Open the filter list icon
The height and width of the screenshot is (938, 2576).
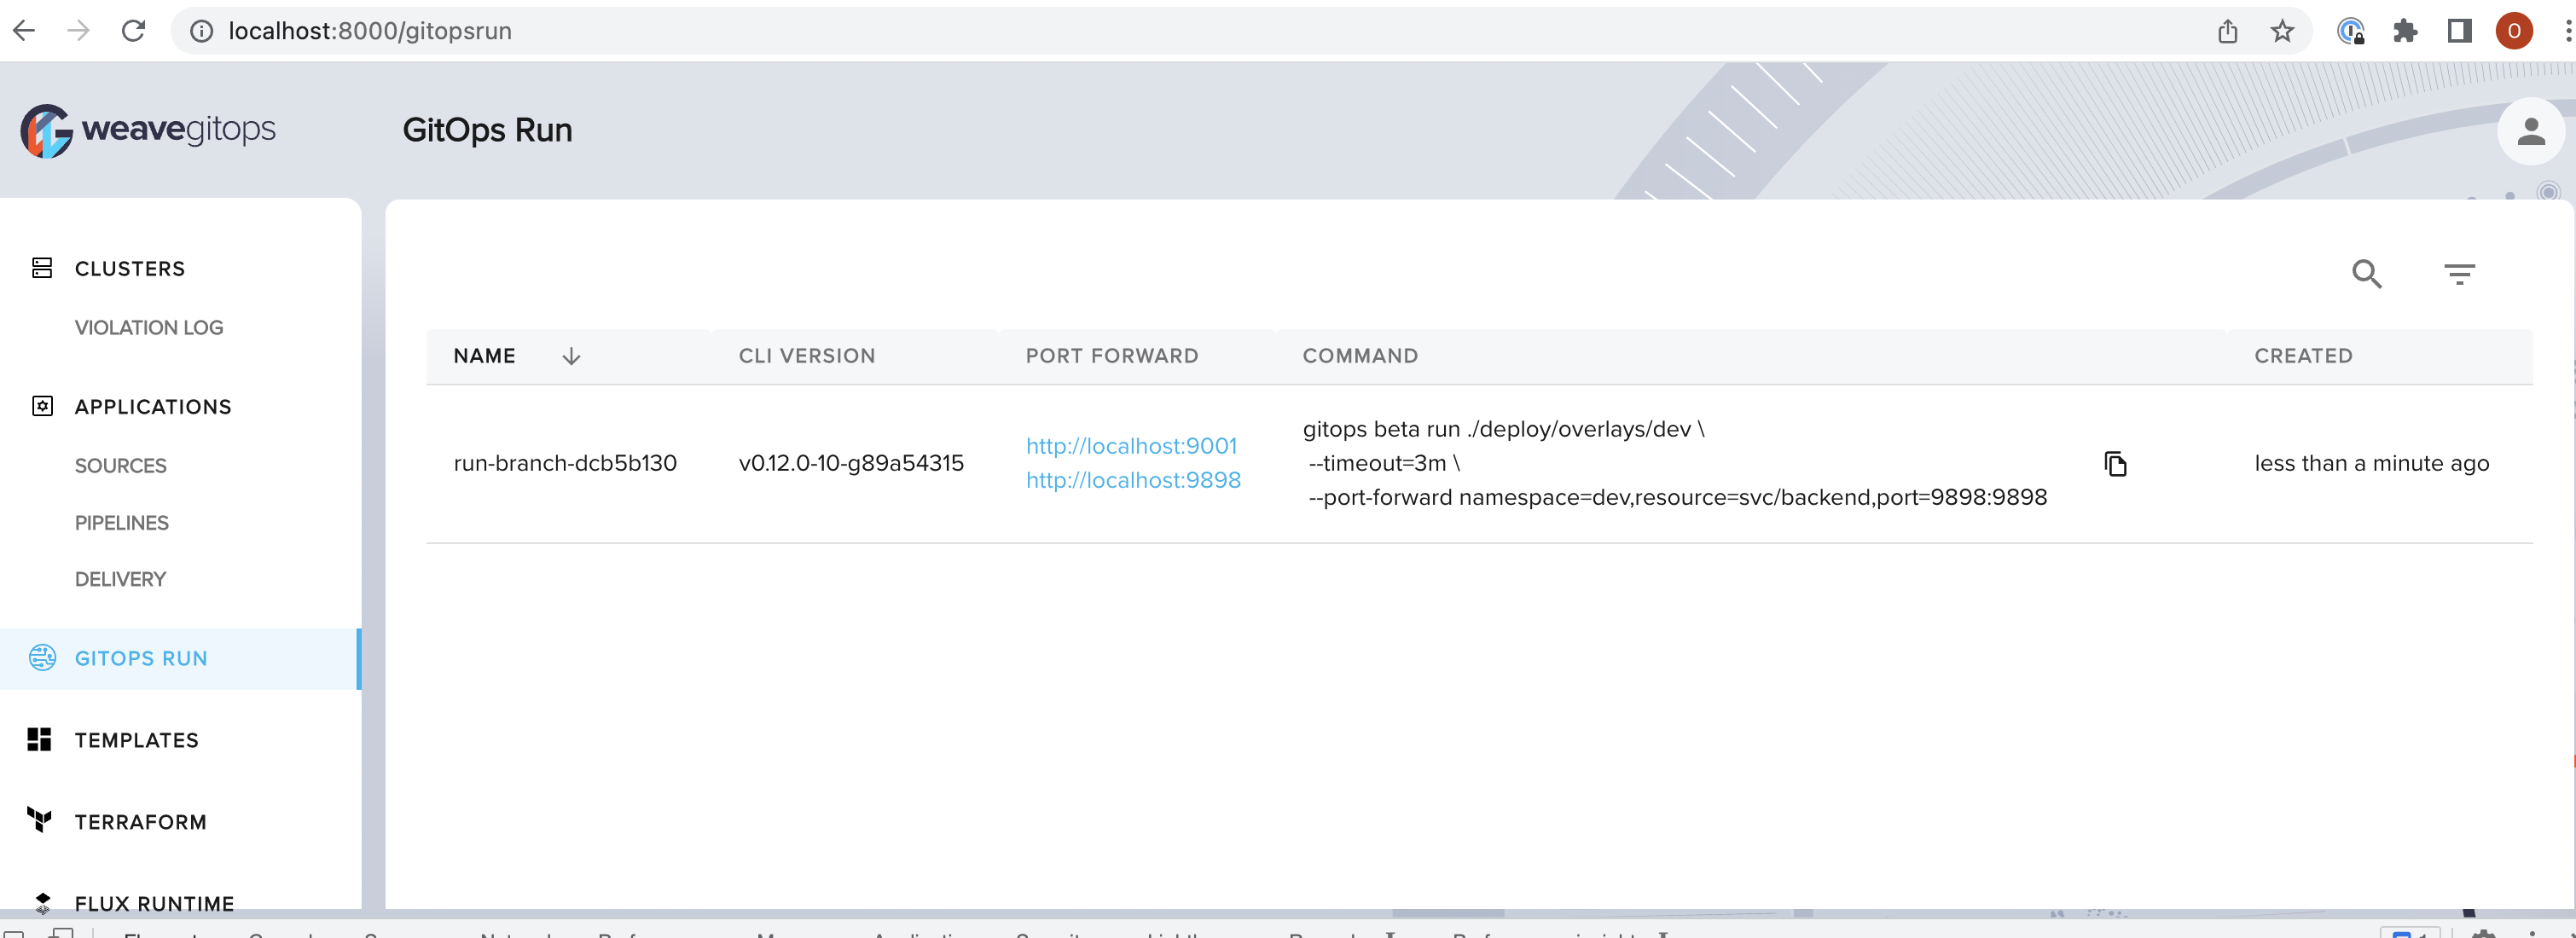(2459, 273)
